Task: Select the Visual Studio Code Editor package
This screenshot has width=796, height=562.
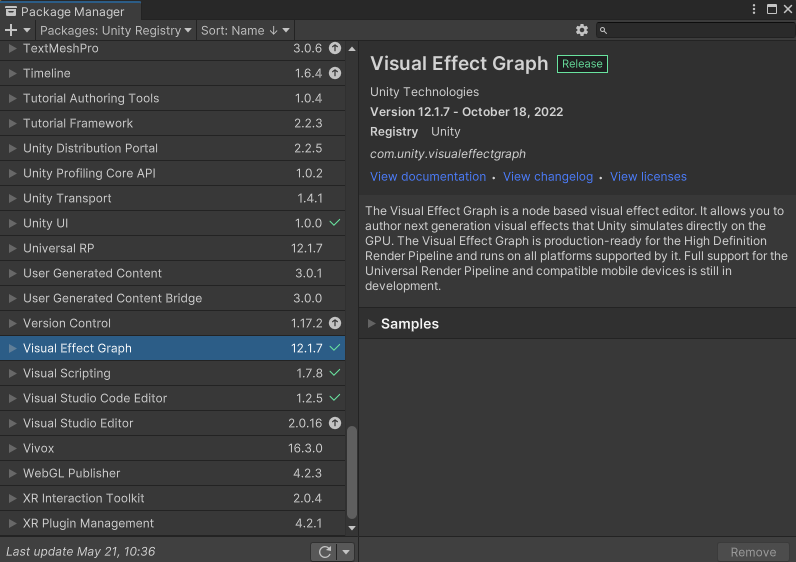Action: pos(173,398)
